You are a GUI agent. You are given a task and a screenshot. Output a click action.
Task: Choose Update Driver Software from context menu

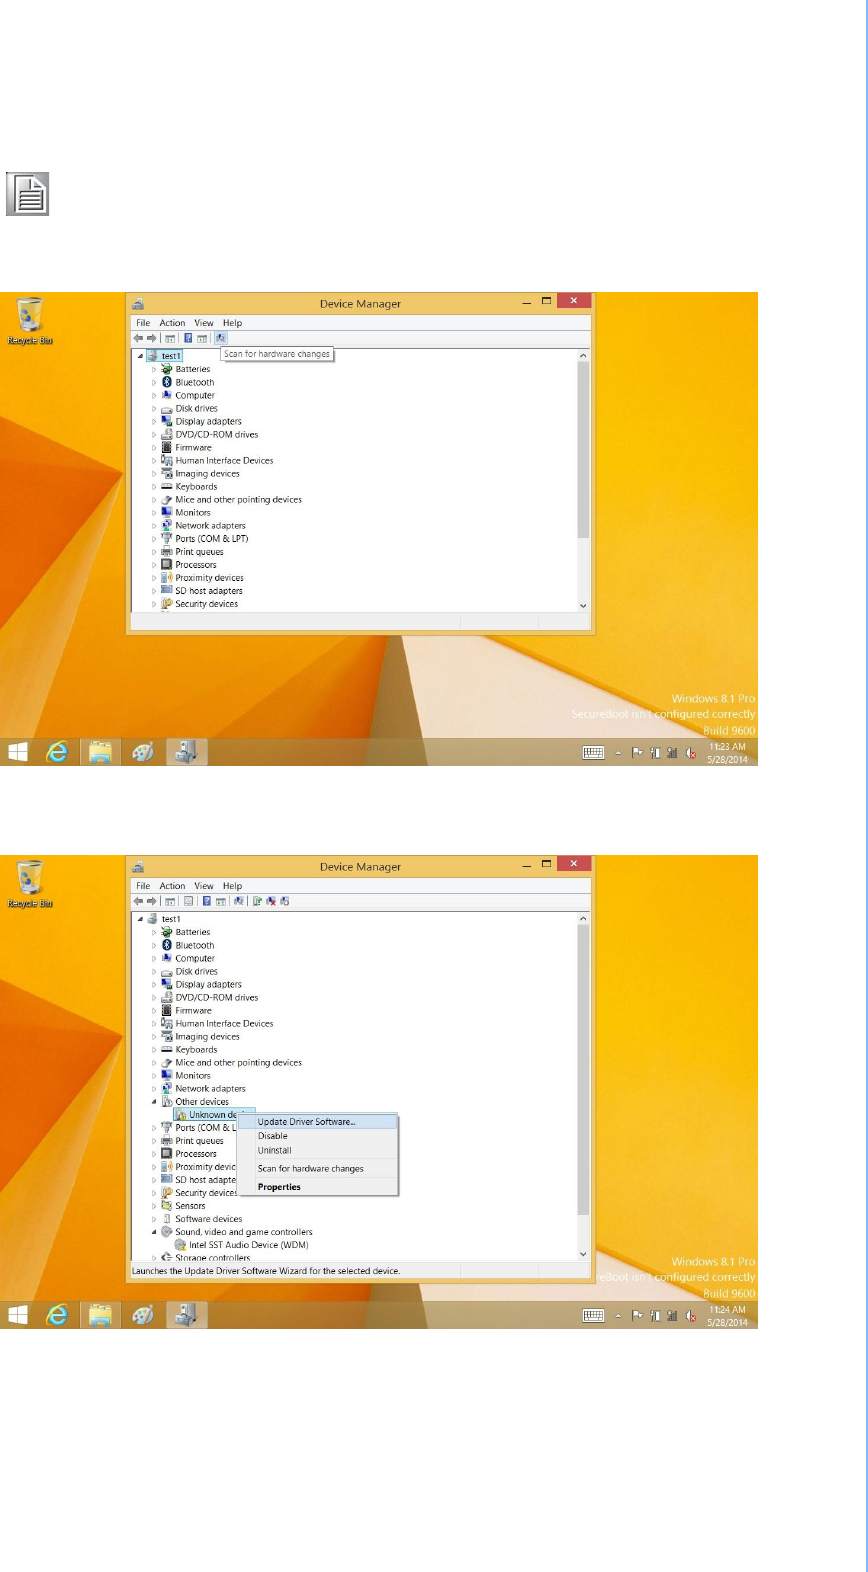pos(317,1122)
